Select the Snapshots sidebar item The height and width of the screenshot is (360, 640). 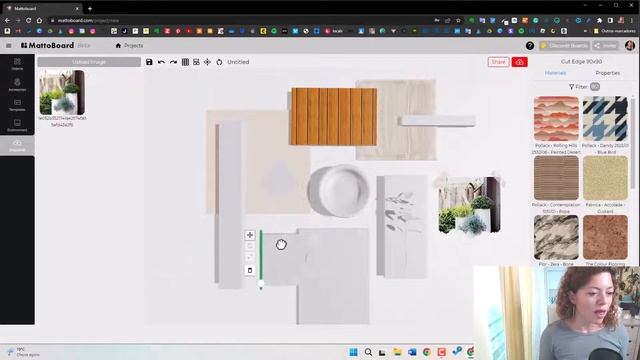coord(17,145)
